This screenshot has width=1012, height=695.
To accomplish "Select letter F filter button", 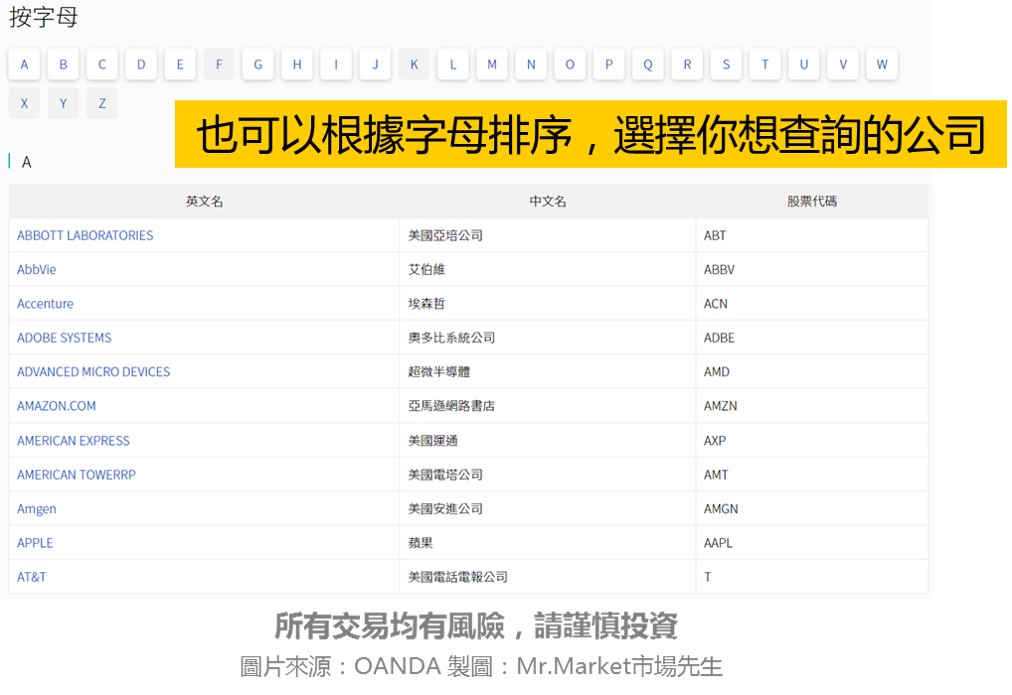I will [x=219, y=64].
